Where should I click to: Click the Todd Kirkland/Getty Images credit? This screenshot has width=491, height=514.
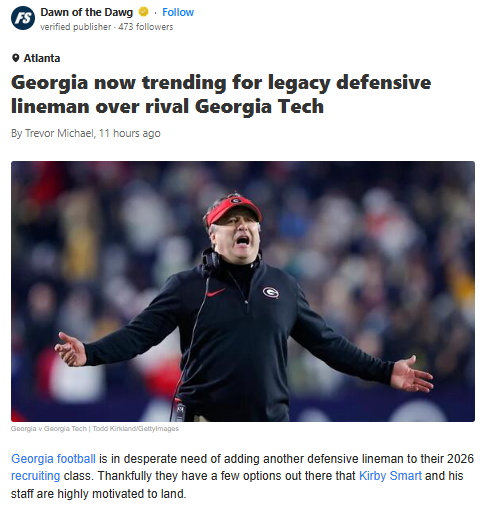(136, 429)
